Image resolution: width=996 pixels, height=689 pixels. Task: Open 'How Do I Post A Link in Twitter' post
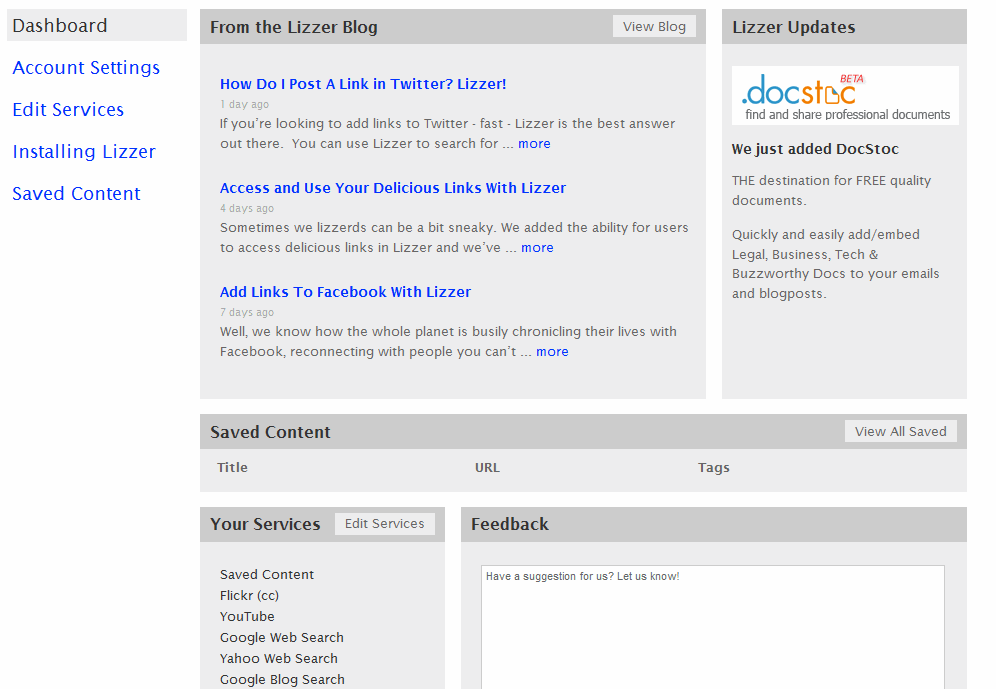(363, 84)
